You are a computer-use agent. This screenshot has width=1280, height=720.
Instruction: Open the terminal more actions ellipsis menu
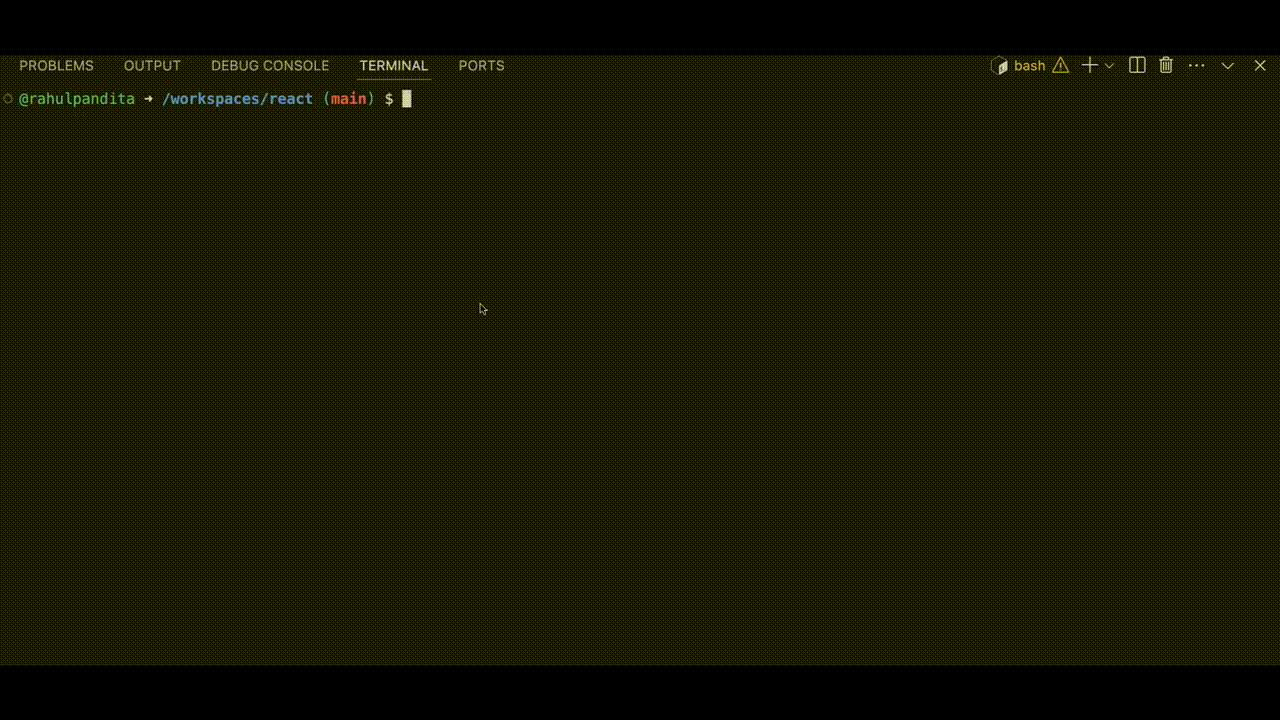pos(1197,66)
